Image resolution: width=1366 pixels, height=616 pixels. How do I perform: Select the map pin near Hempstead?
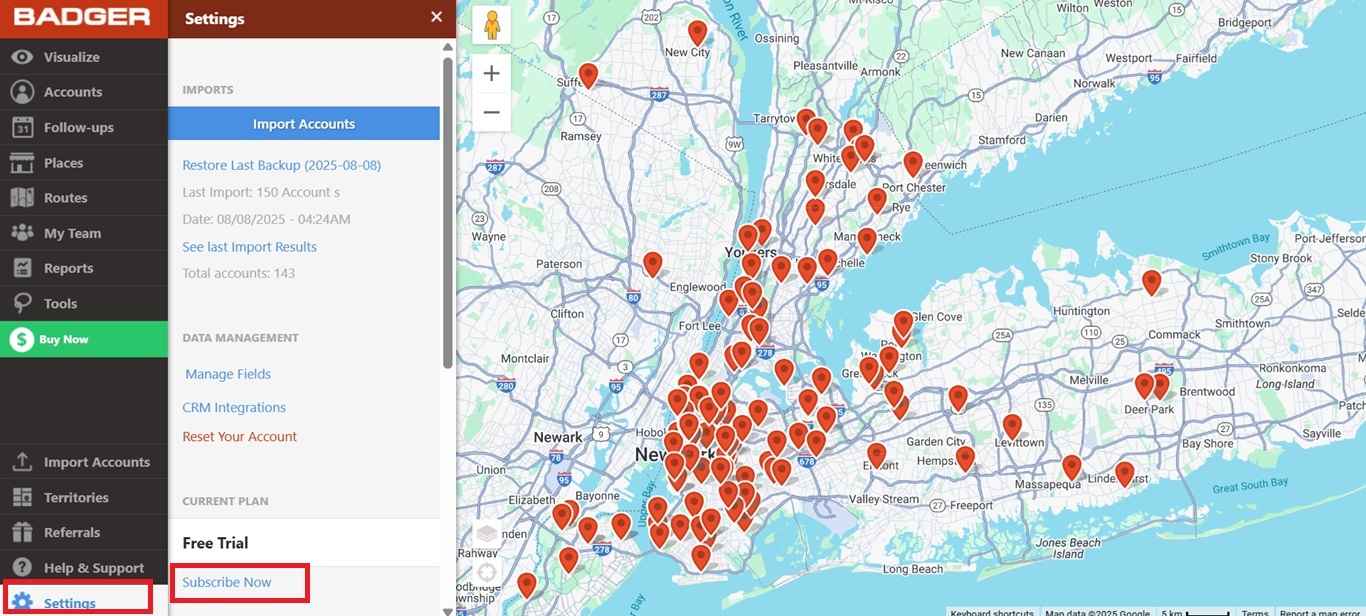point(965,460)
